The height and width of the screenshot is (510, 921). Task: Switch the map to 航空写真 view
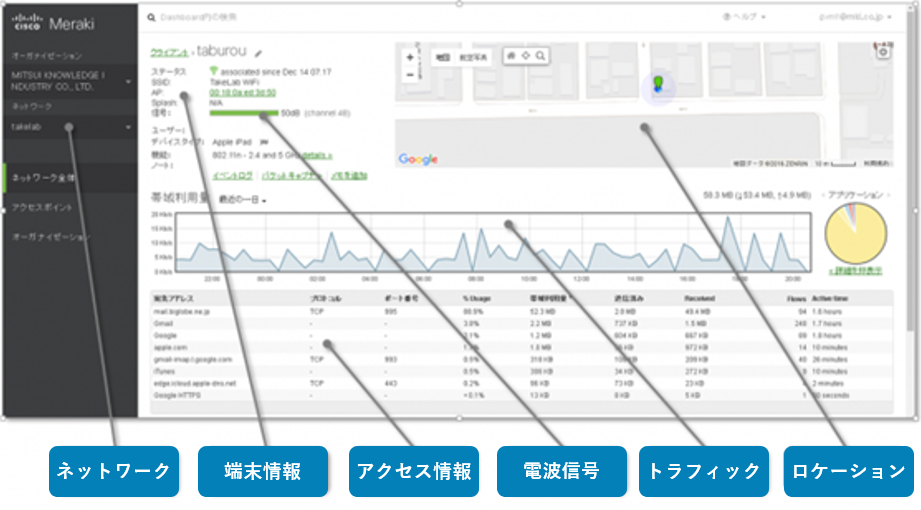tap(473, 58)
